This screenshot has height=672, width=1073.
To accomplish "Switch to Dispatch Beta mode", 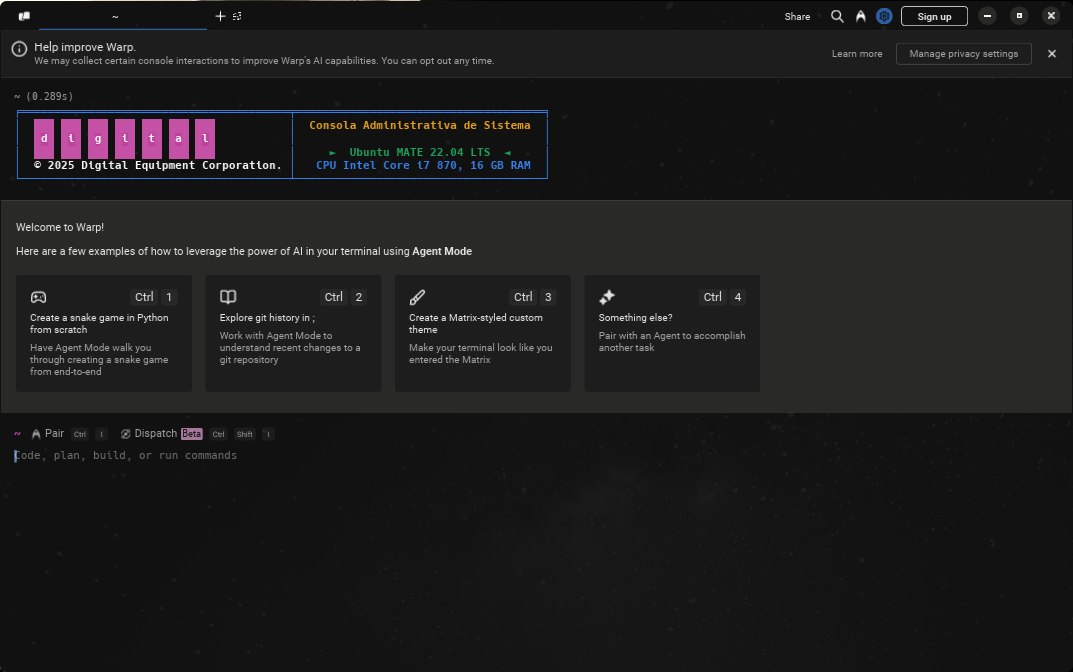I will pos(161,434).
